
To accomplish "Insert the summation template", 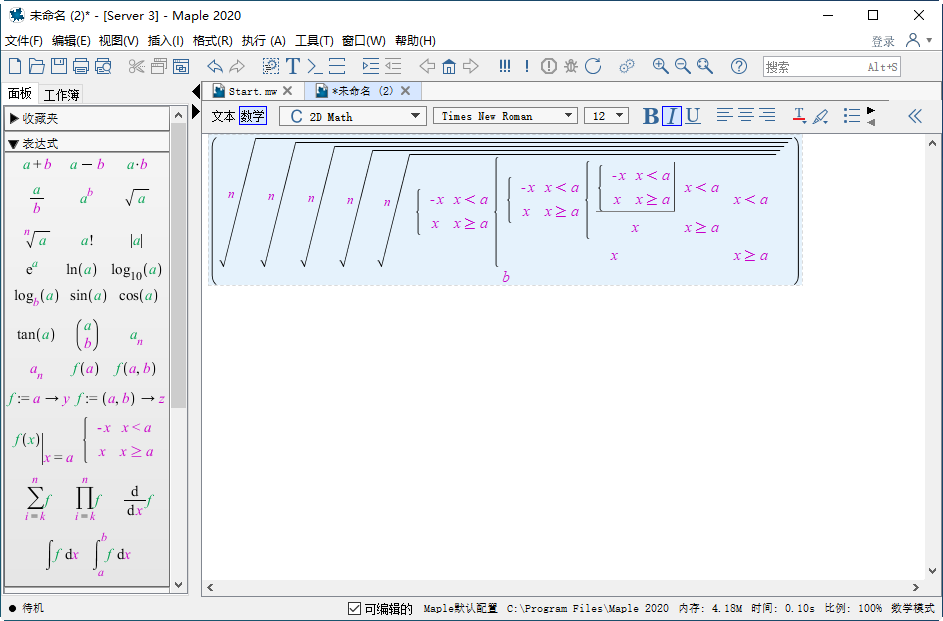I will (38, 498).
